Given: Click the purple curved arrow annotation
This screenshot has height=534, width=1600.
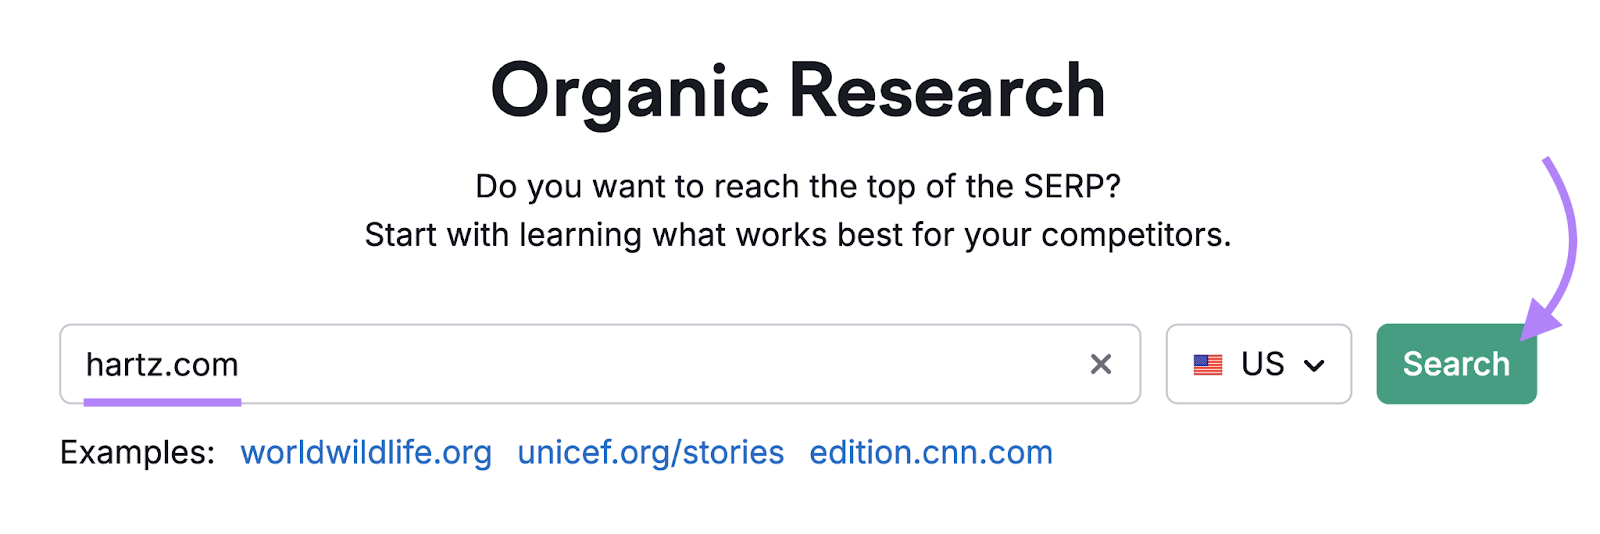Looking at the screenshot, I should pos(1569,230).
